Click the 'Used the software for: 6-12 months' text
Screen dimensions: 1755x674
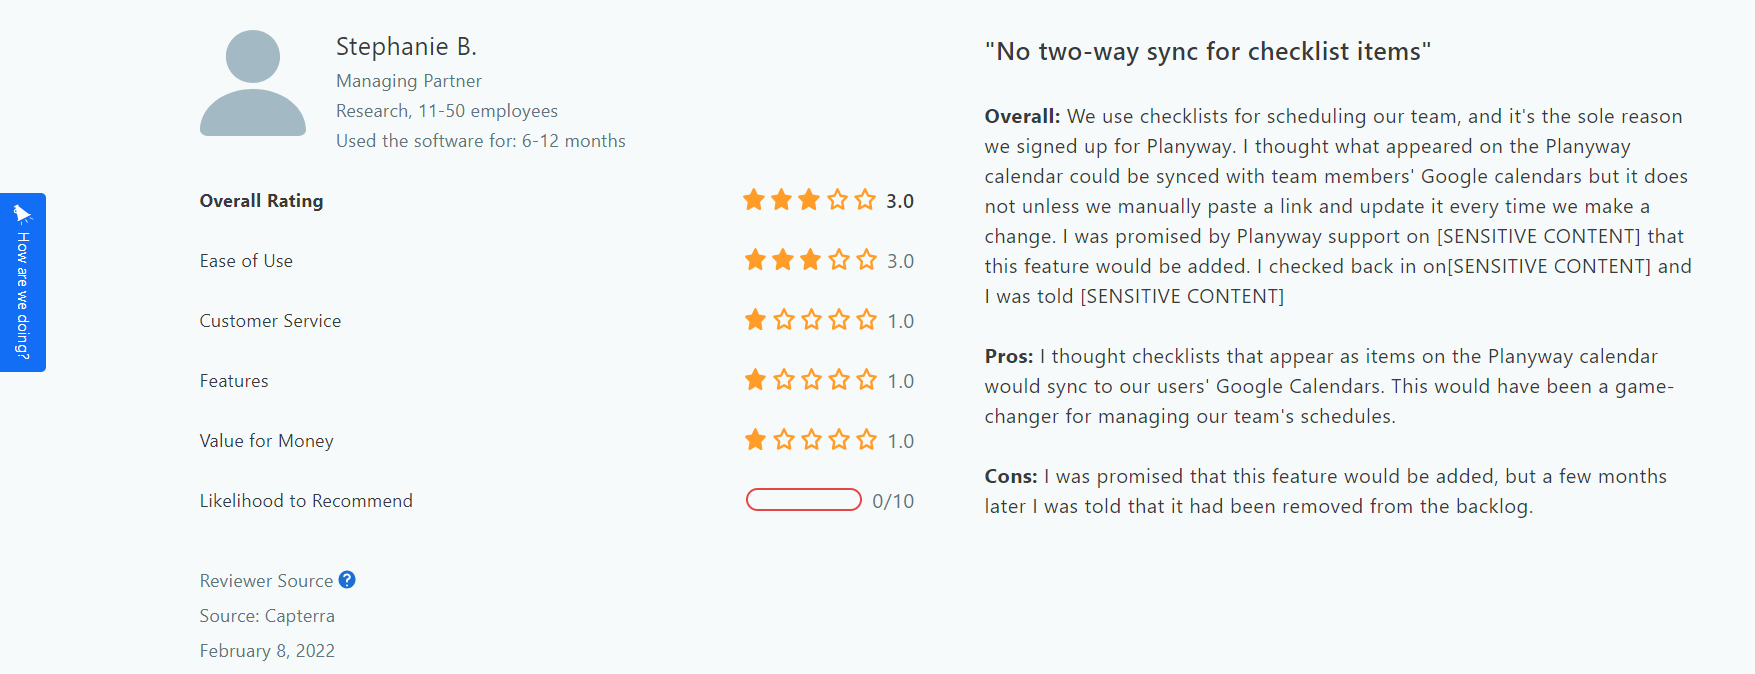click(480, 140)
